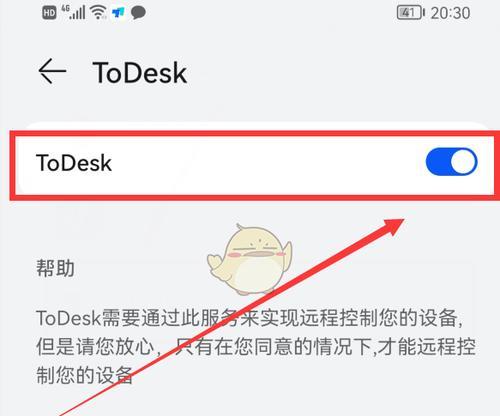Tap the help line starting ToDesk需要通过此服务
This screenshot has height=416, width=500.
[x=249, y=318]
